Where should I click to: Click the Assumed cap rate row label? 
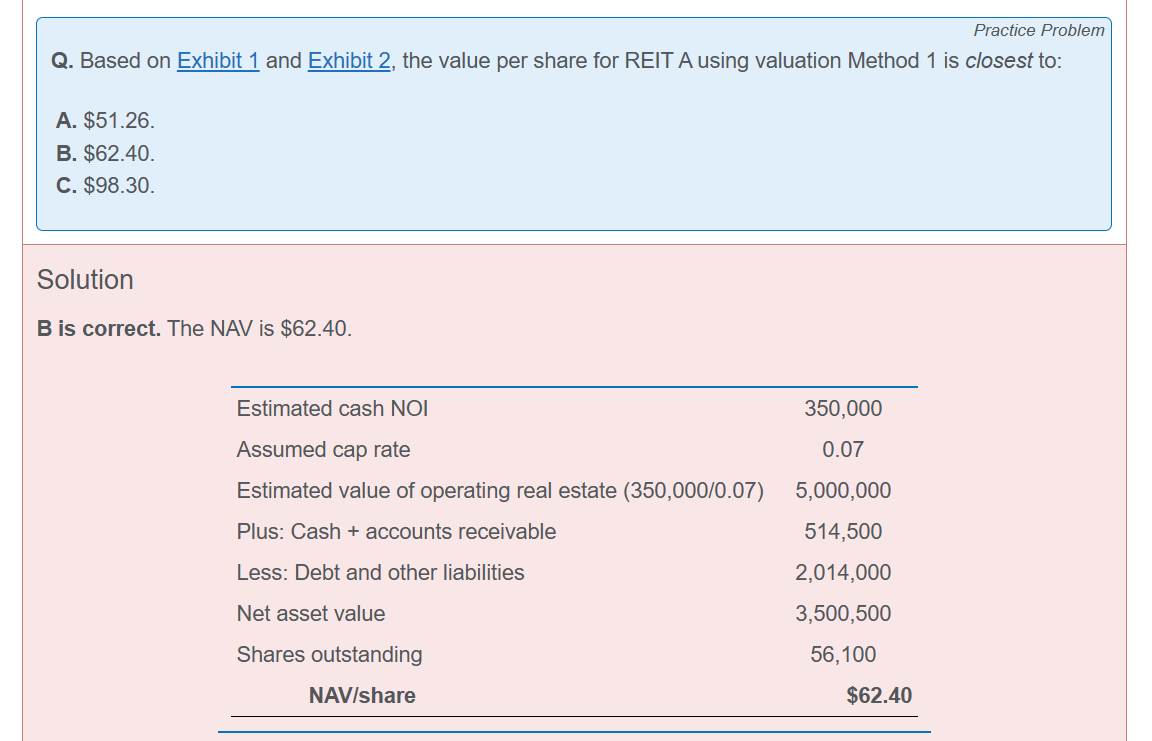(323, 450)
